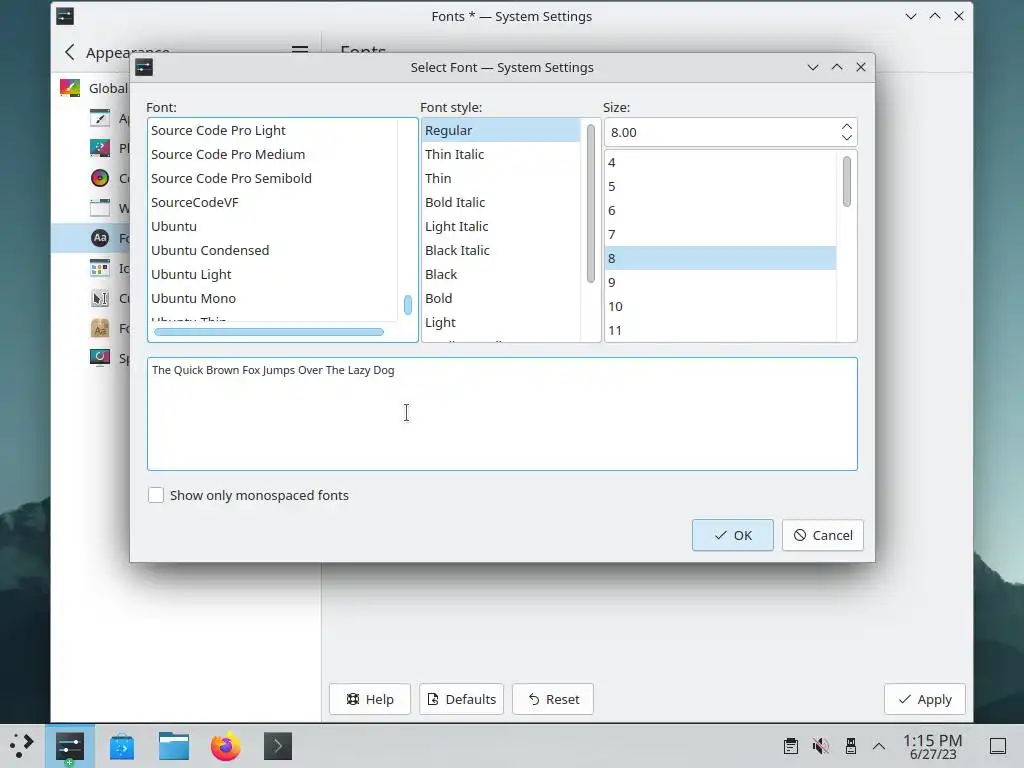Click Show Desktop icon in taskbar
Image resolution: width=1024 pixels, height=768 pixels.
point(998,746)
